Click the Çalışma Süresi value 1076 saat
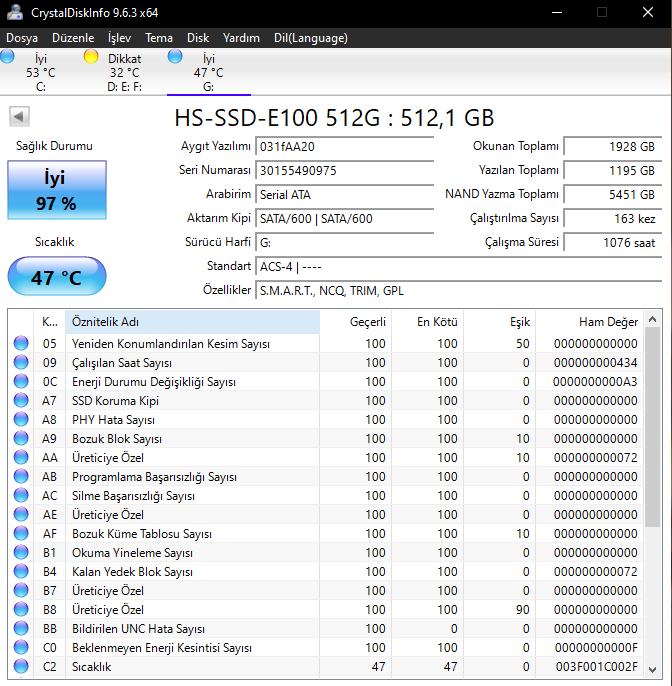The height and width of the screenshot is (686, 672). coord(612,242)
